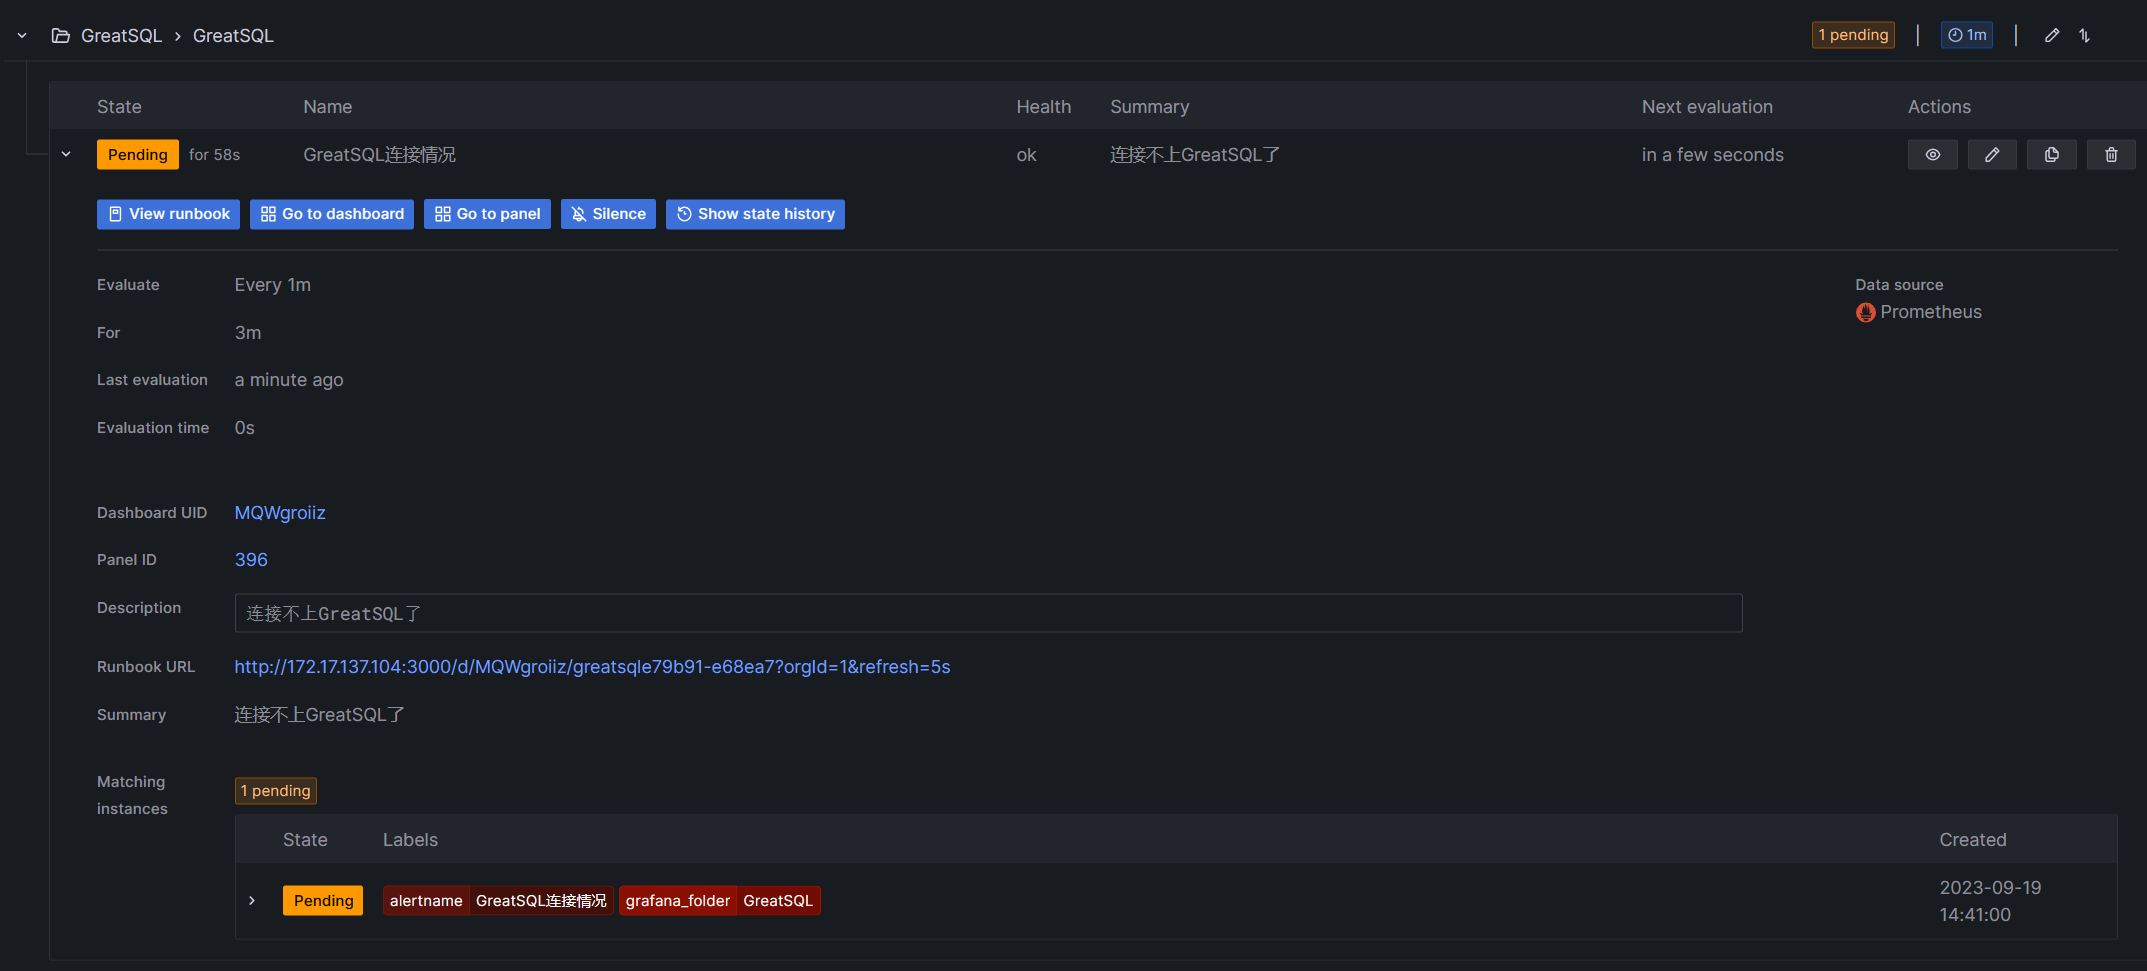Click the alertname label tag
Viewport: 2147px width, 971px height.
click(498, 901)
